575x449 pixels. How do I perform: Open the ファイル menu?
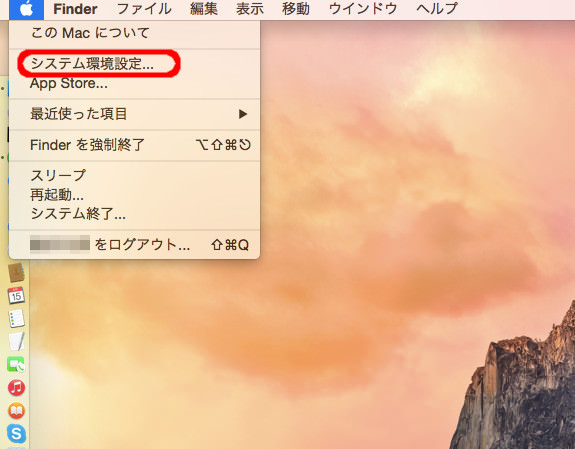(x=144, y=9)
